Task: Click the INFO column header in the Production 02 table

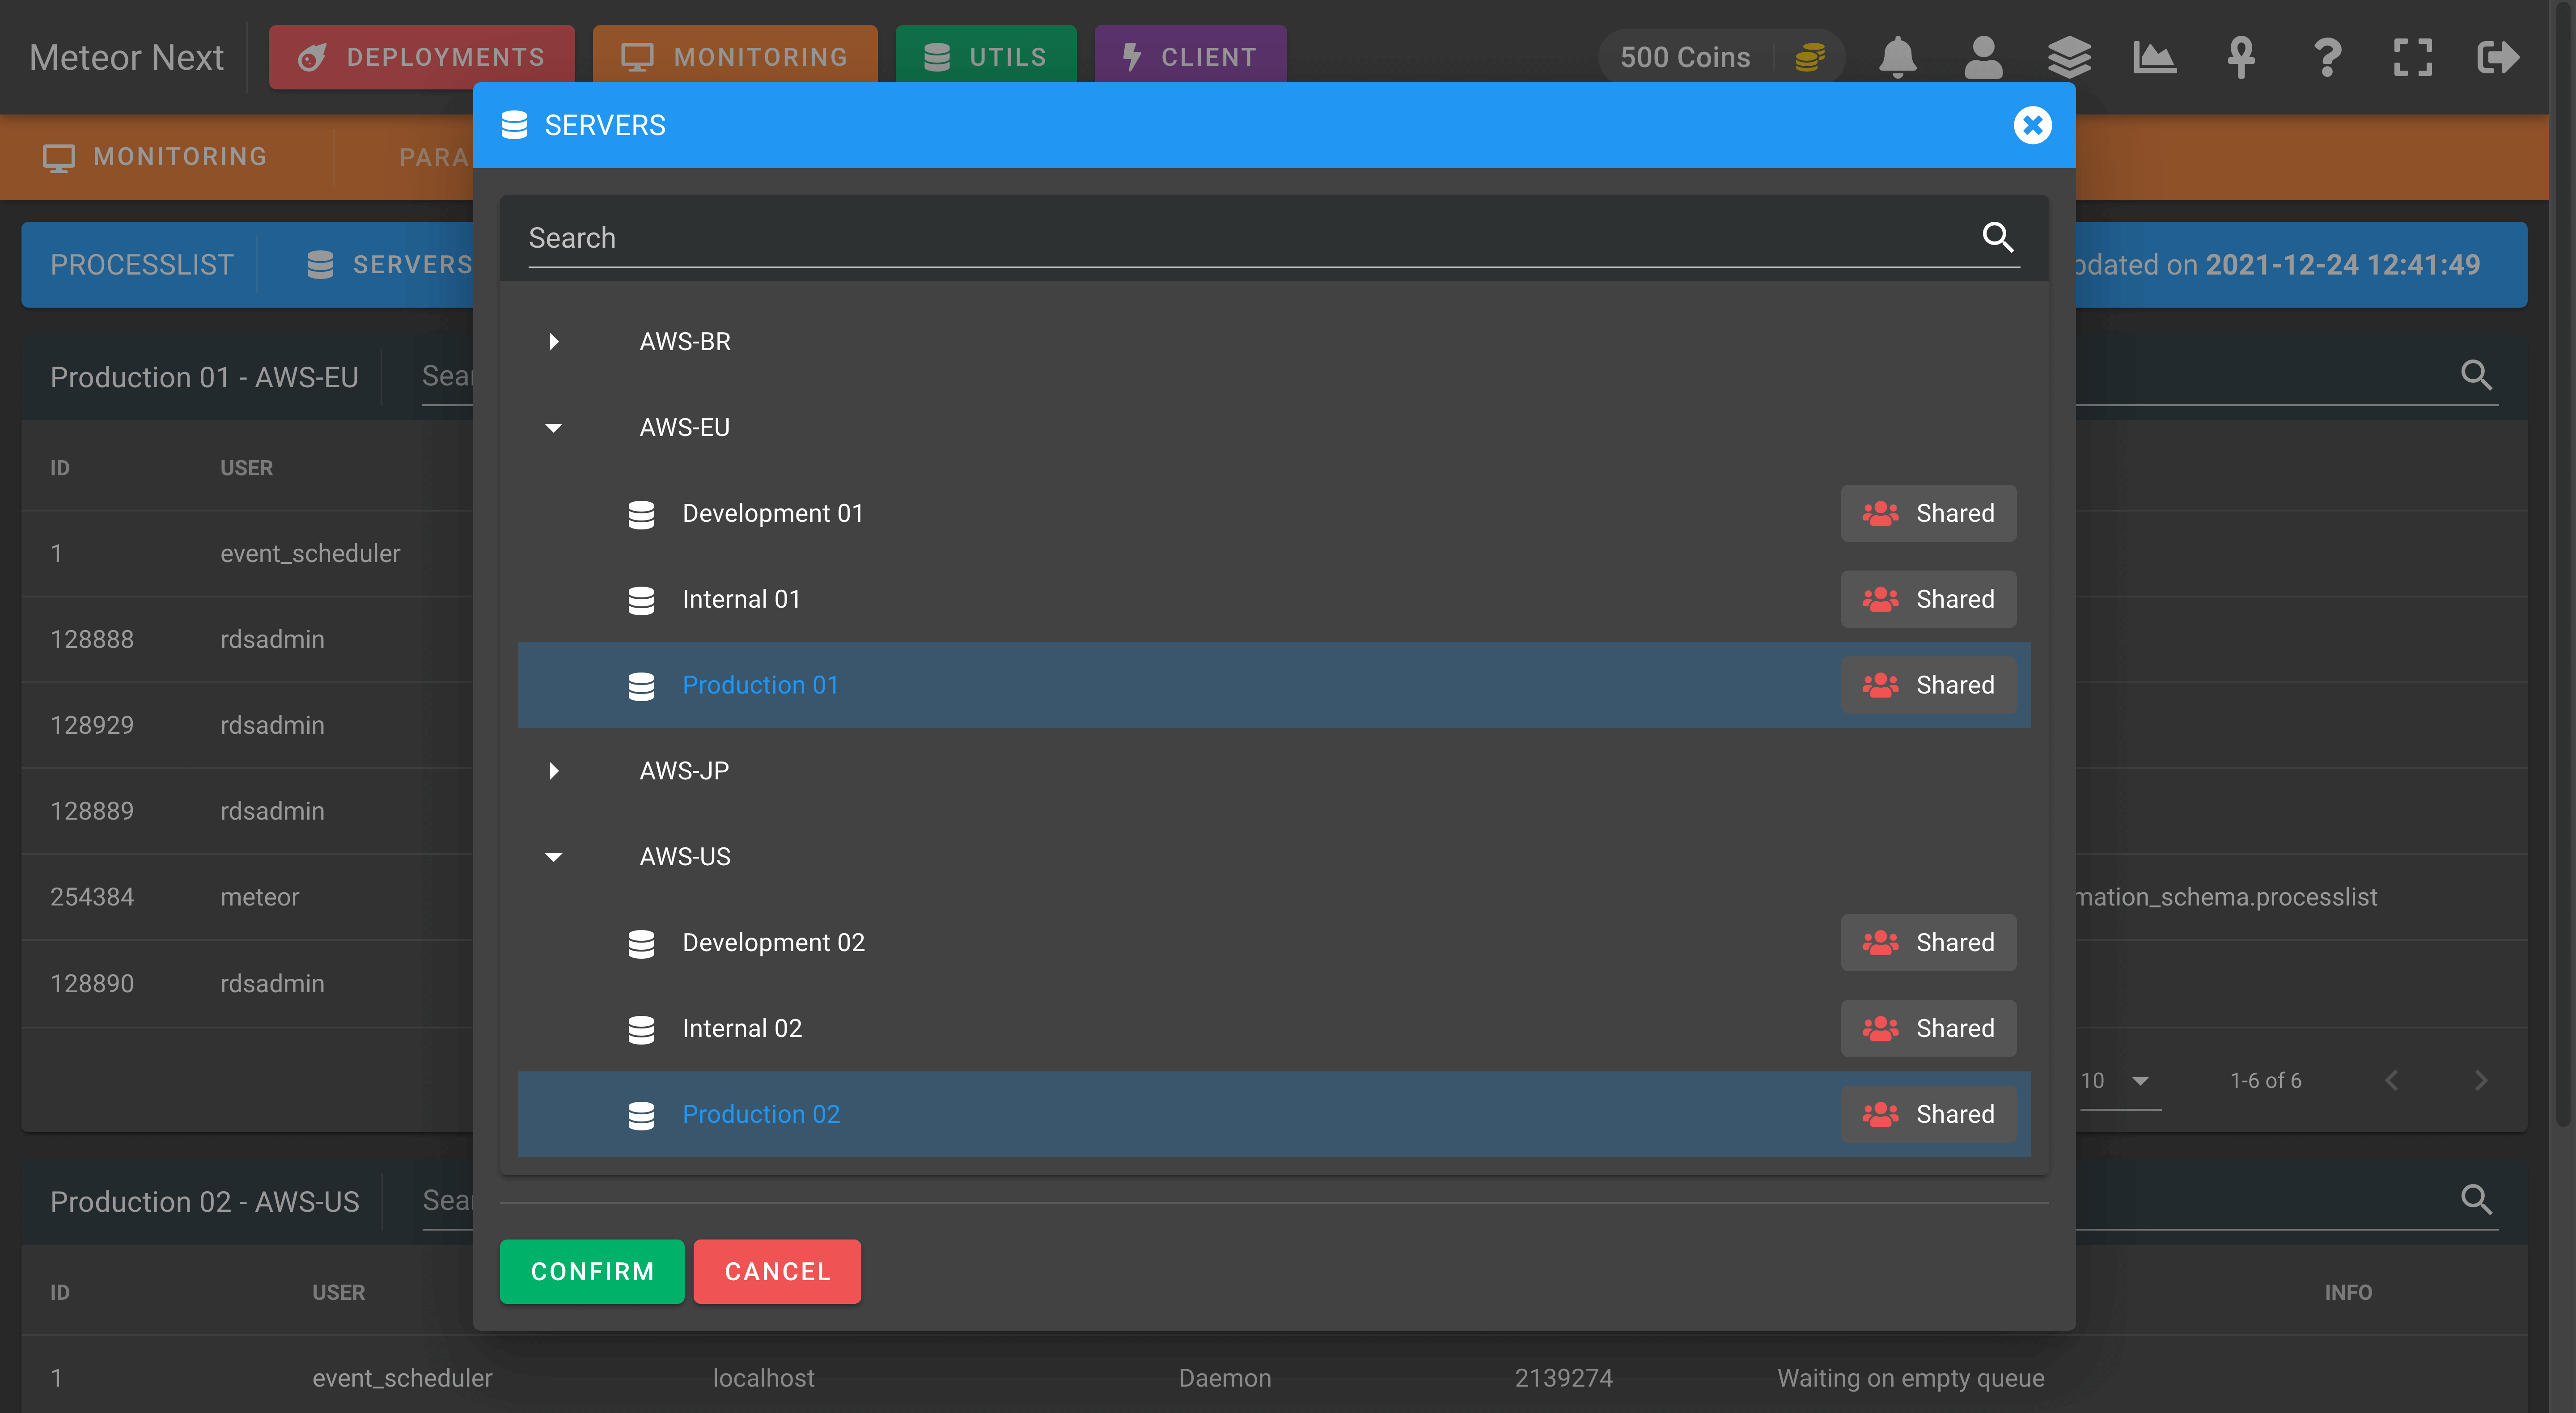Action: [2347, 1293]
